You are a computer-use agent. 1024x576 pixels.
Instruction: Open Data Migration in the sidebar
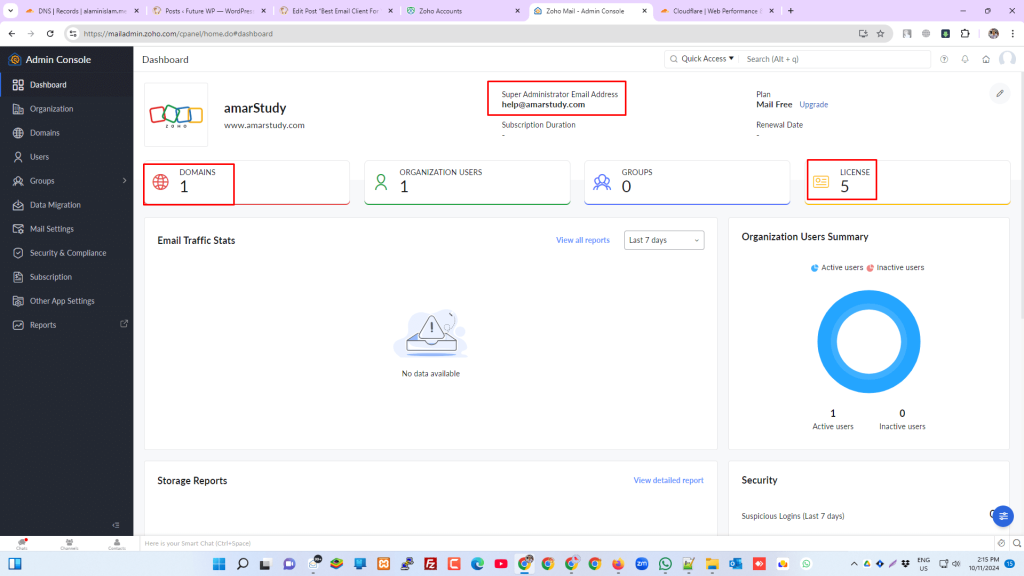67,205
